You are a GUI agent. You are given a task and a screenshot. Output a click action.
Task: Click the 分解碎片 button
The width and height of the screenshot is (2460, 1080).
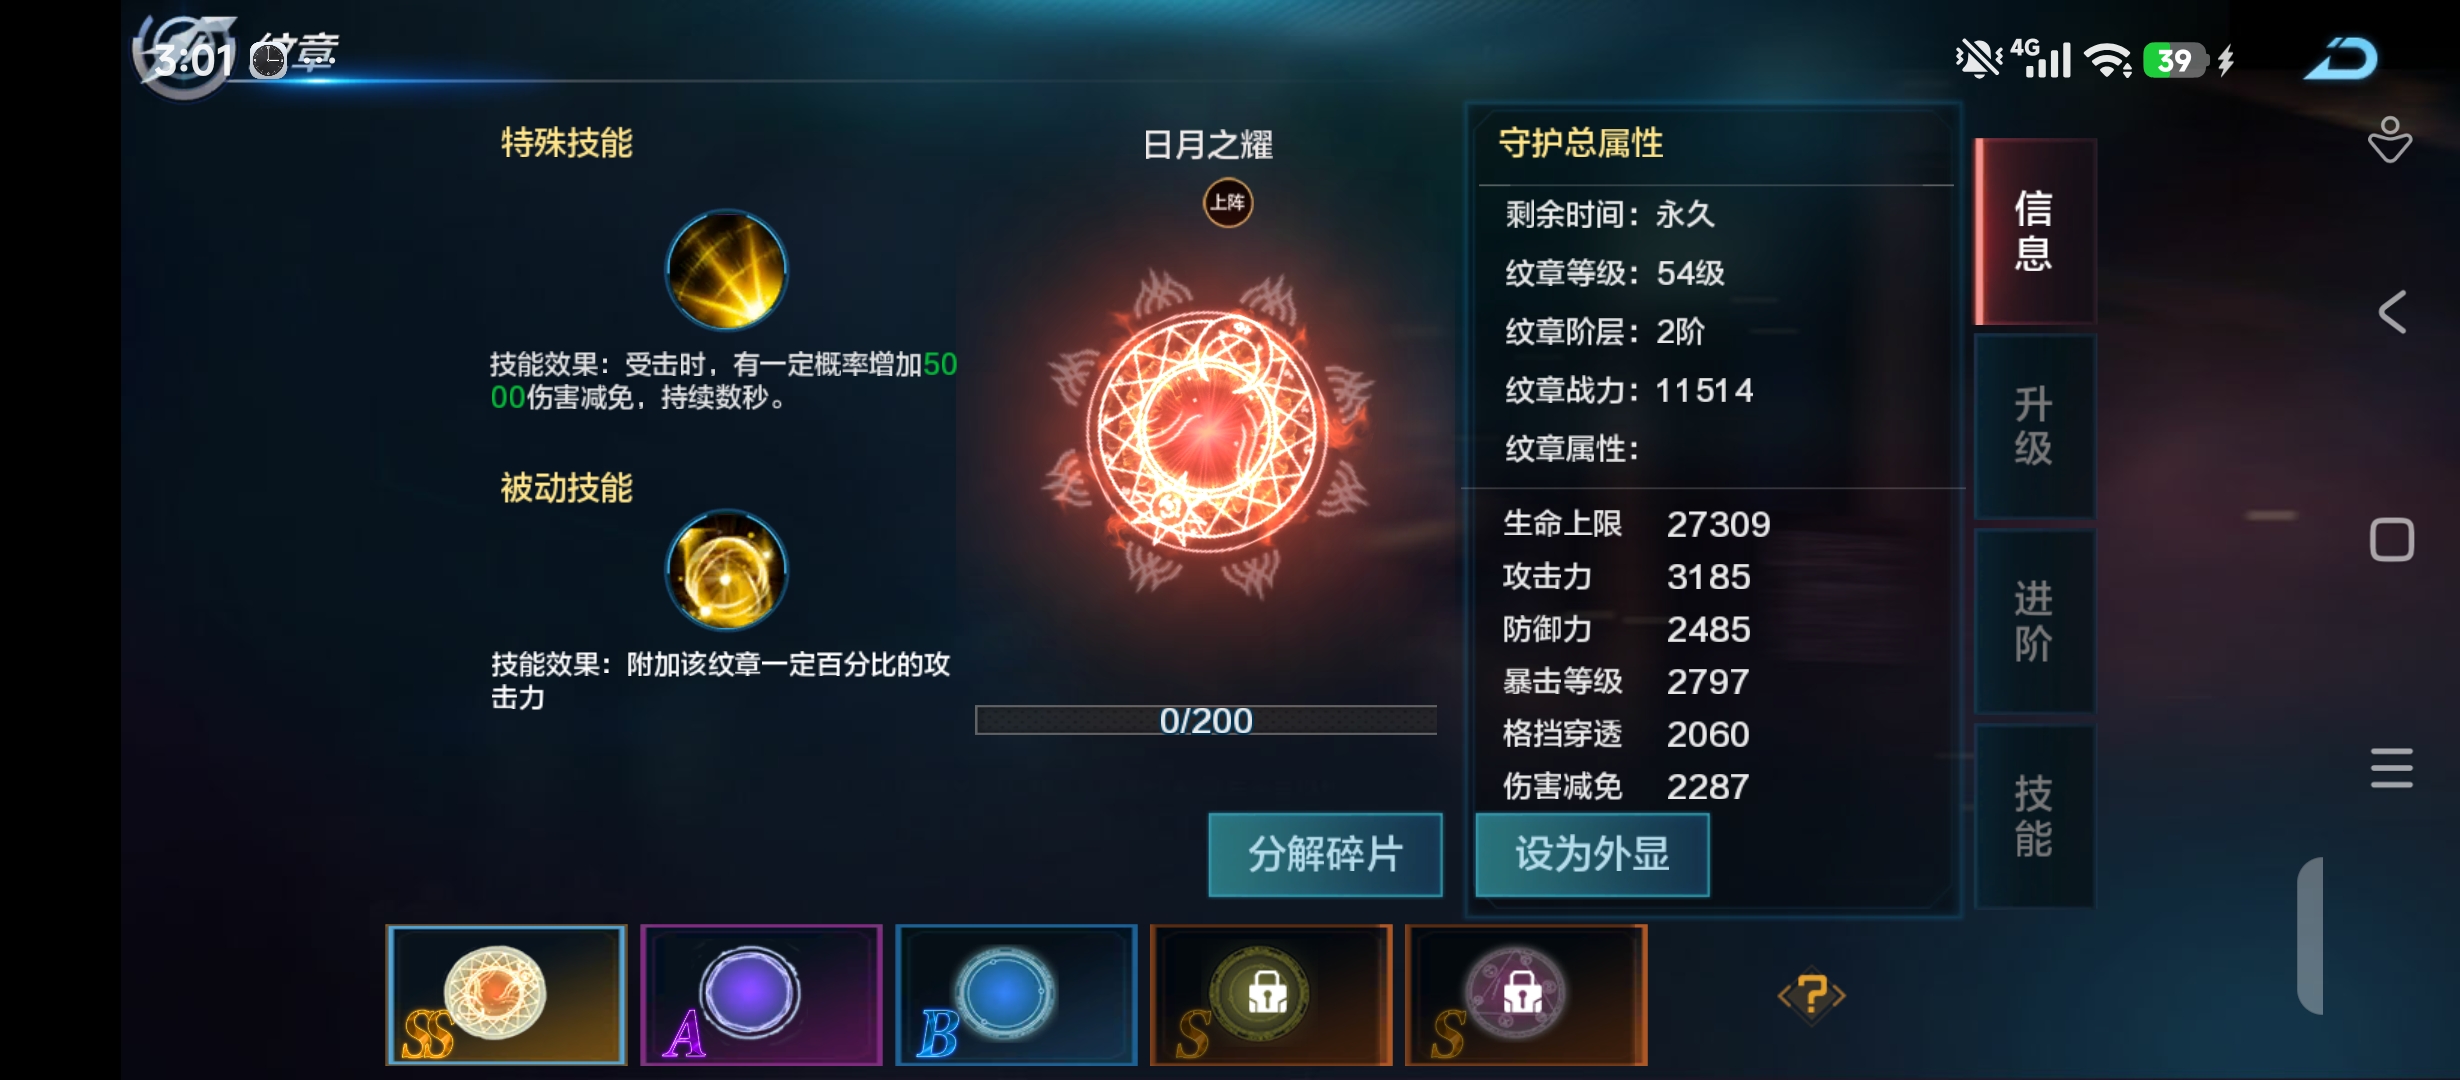(1325, 855)
